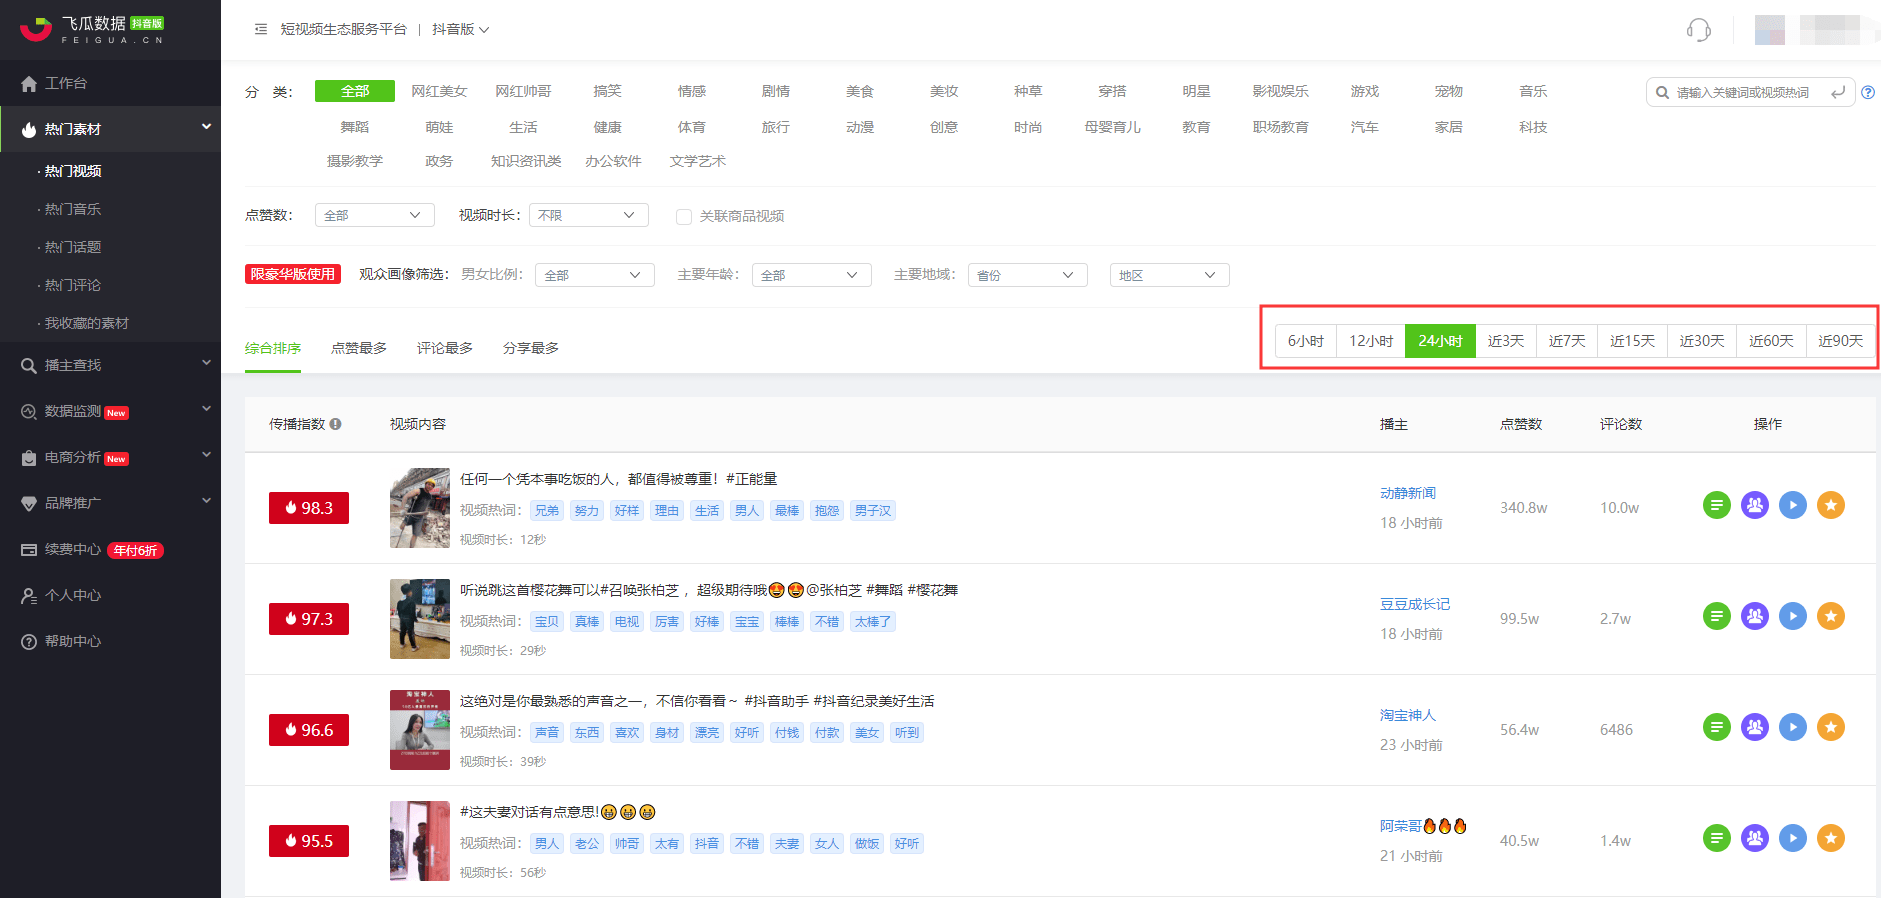The height and width of the screenshot is (898, 1881).
Task: Switch to the 综合排序 tab
Action: tap(273, 348)
